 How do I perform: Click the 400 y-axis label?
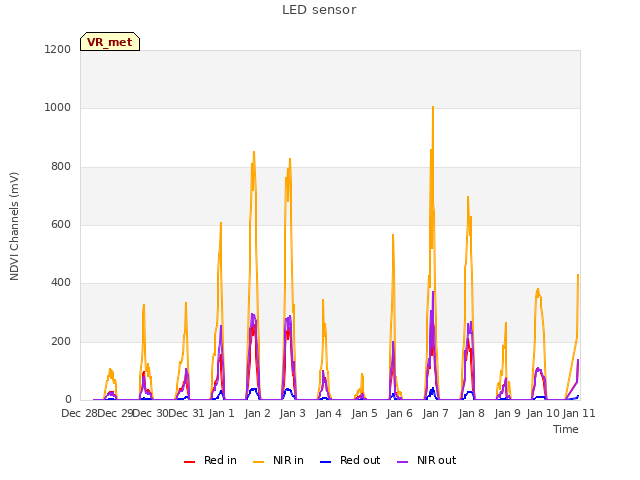point(61,283)
